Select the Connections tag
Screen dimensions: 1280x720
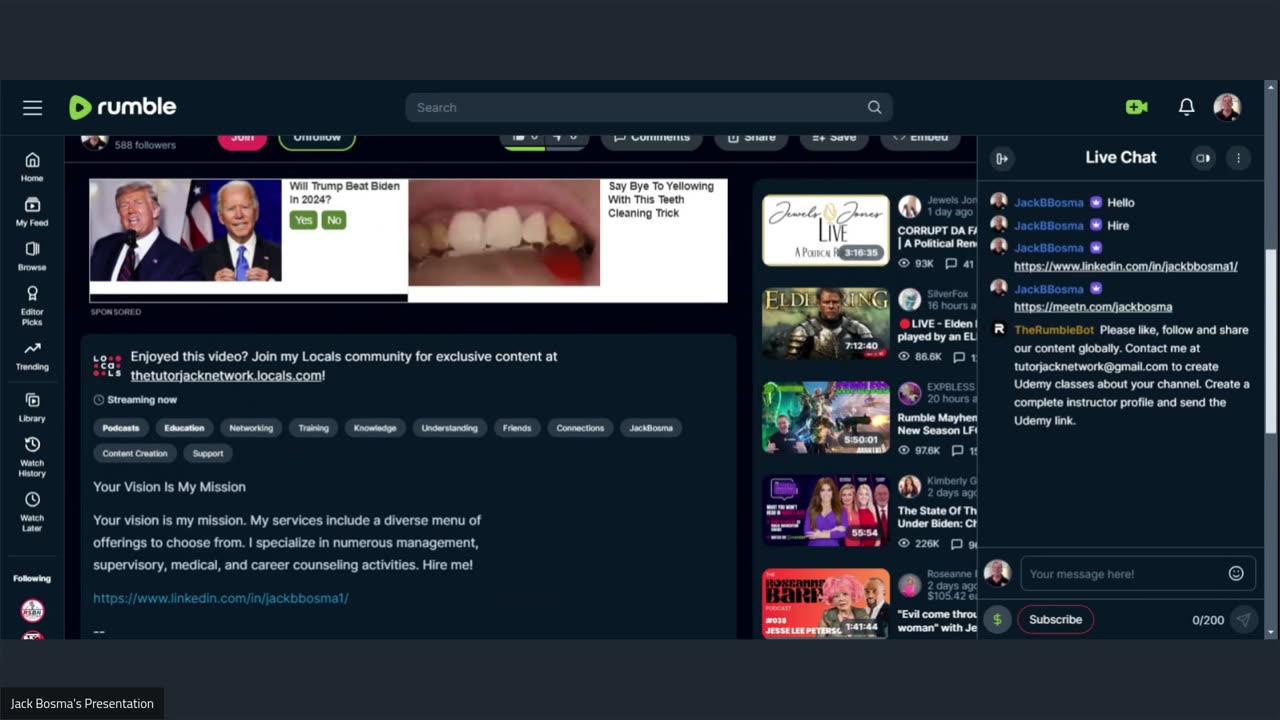click(x=580, y=428)
